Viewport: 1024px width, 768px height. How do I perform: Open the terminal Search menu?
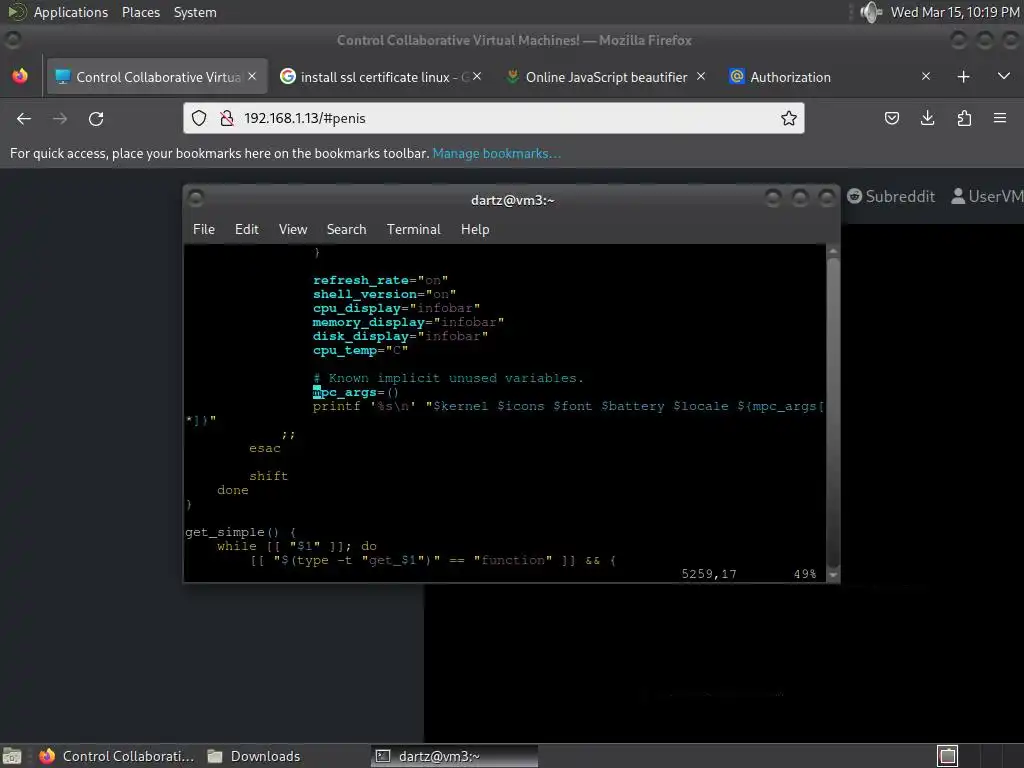click(346, 229)
